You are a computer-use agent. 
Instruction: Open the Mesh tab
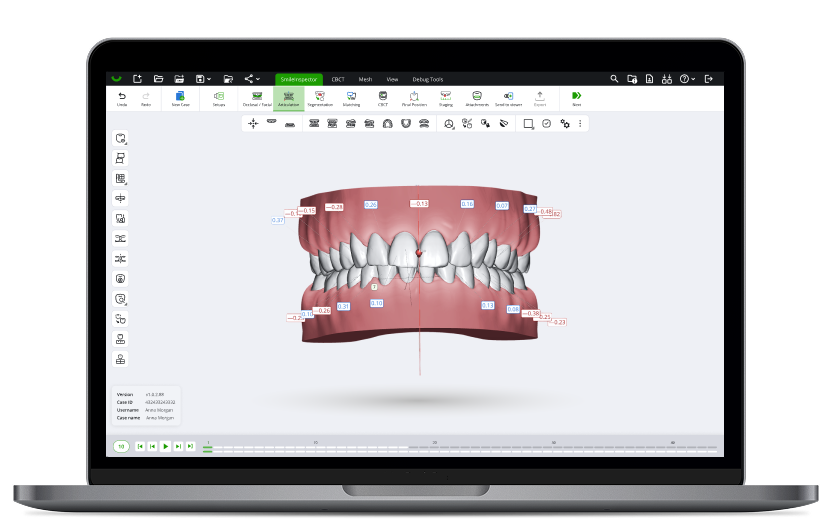point(365,79)
